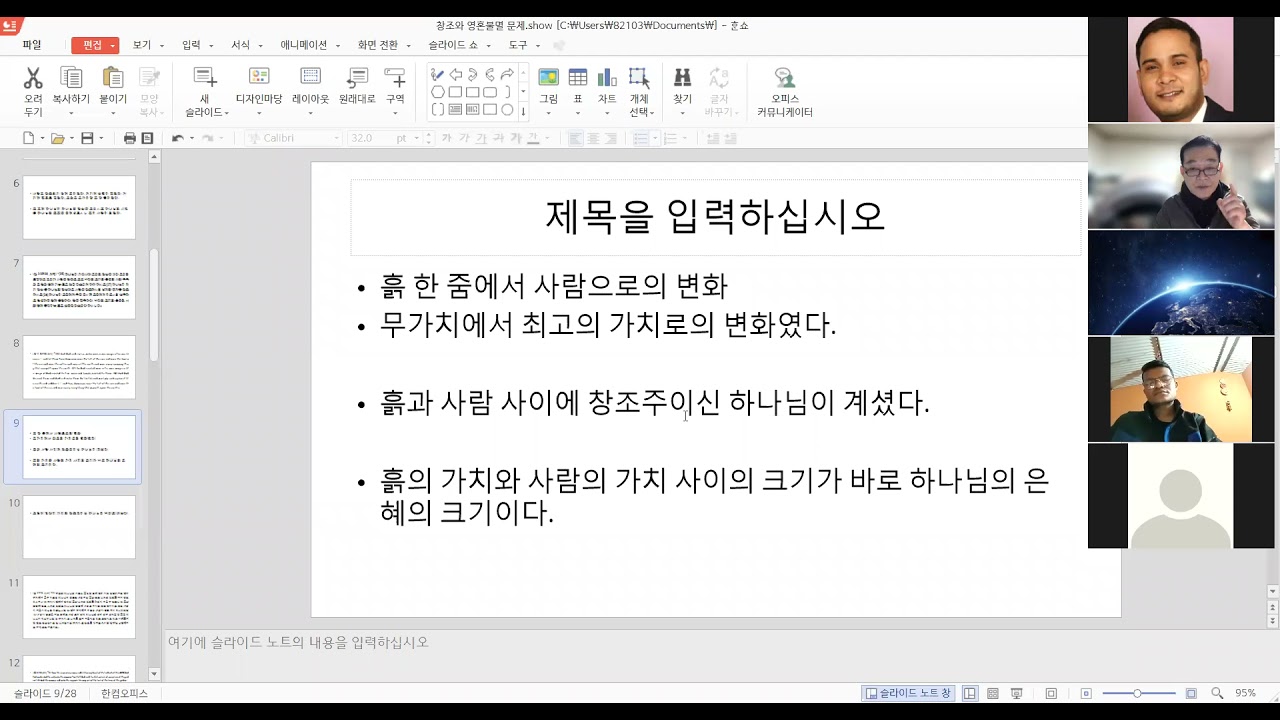This screenshot has height=720, width=1280.
Task: Click the slide notes input area
Action: pos(625,654)
